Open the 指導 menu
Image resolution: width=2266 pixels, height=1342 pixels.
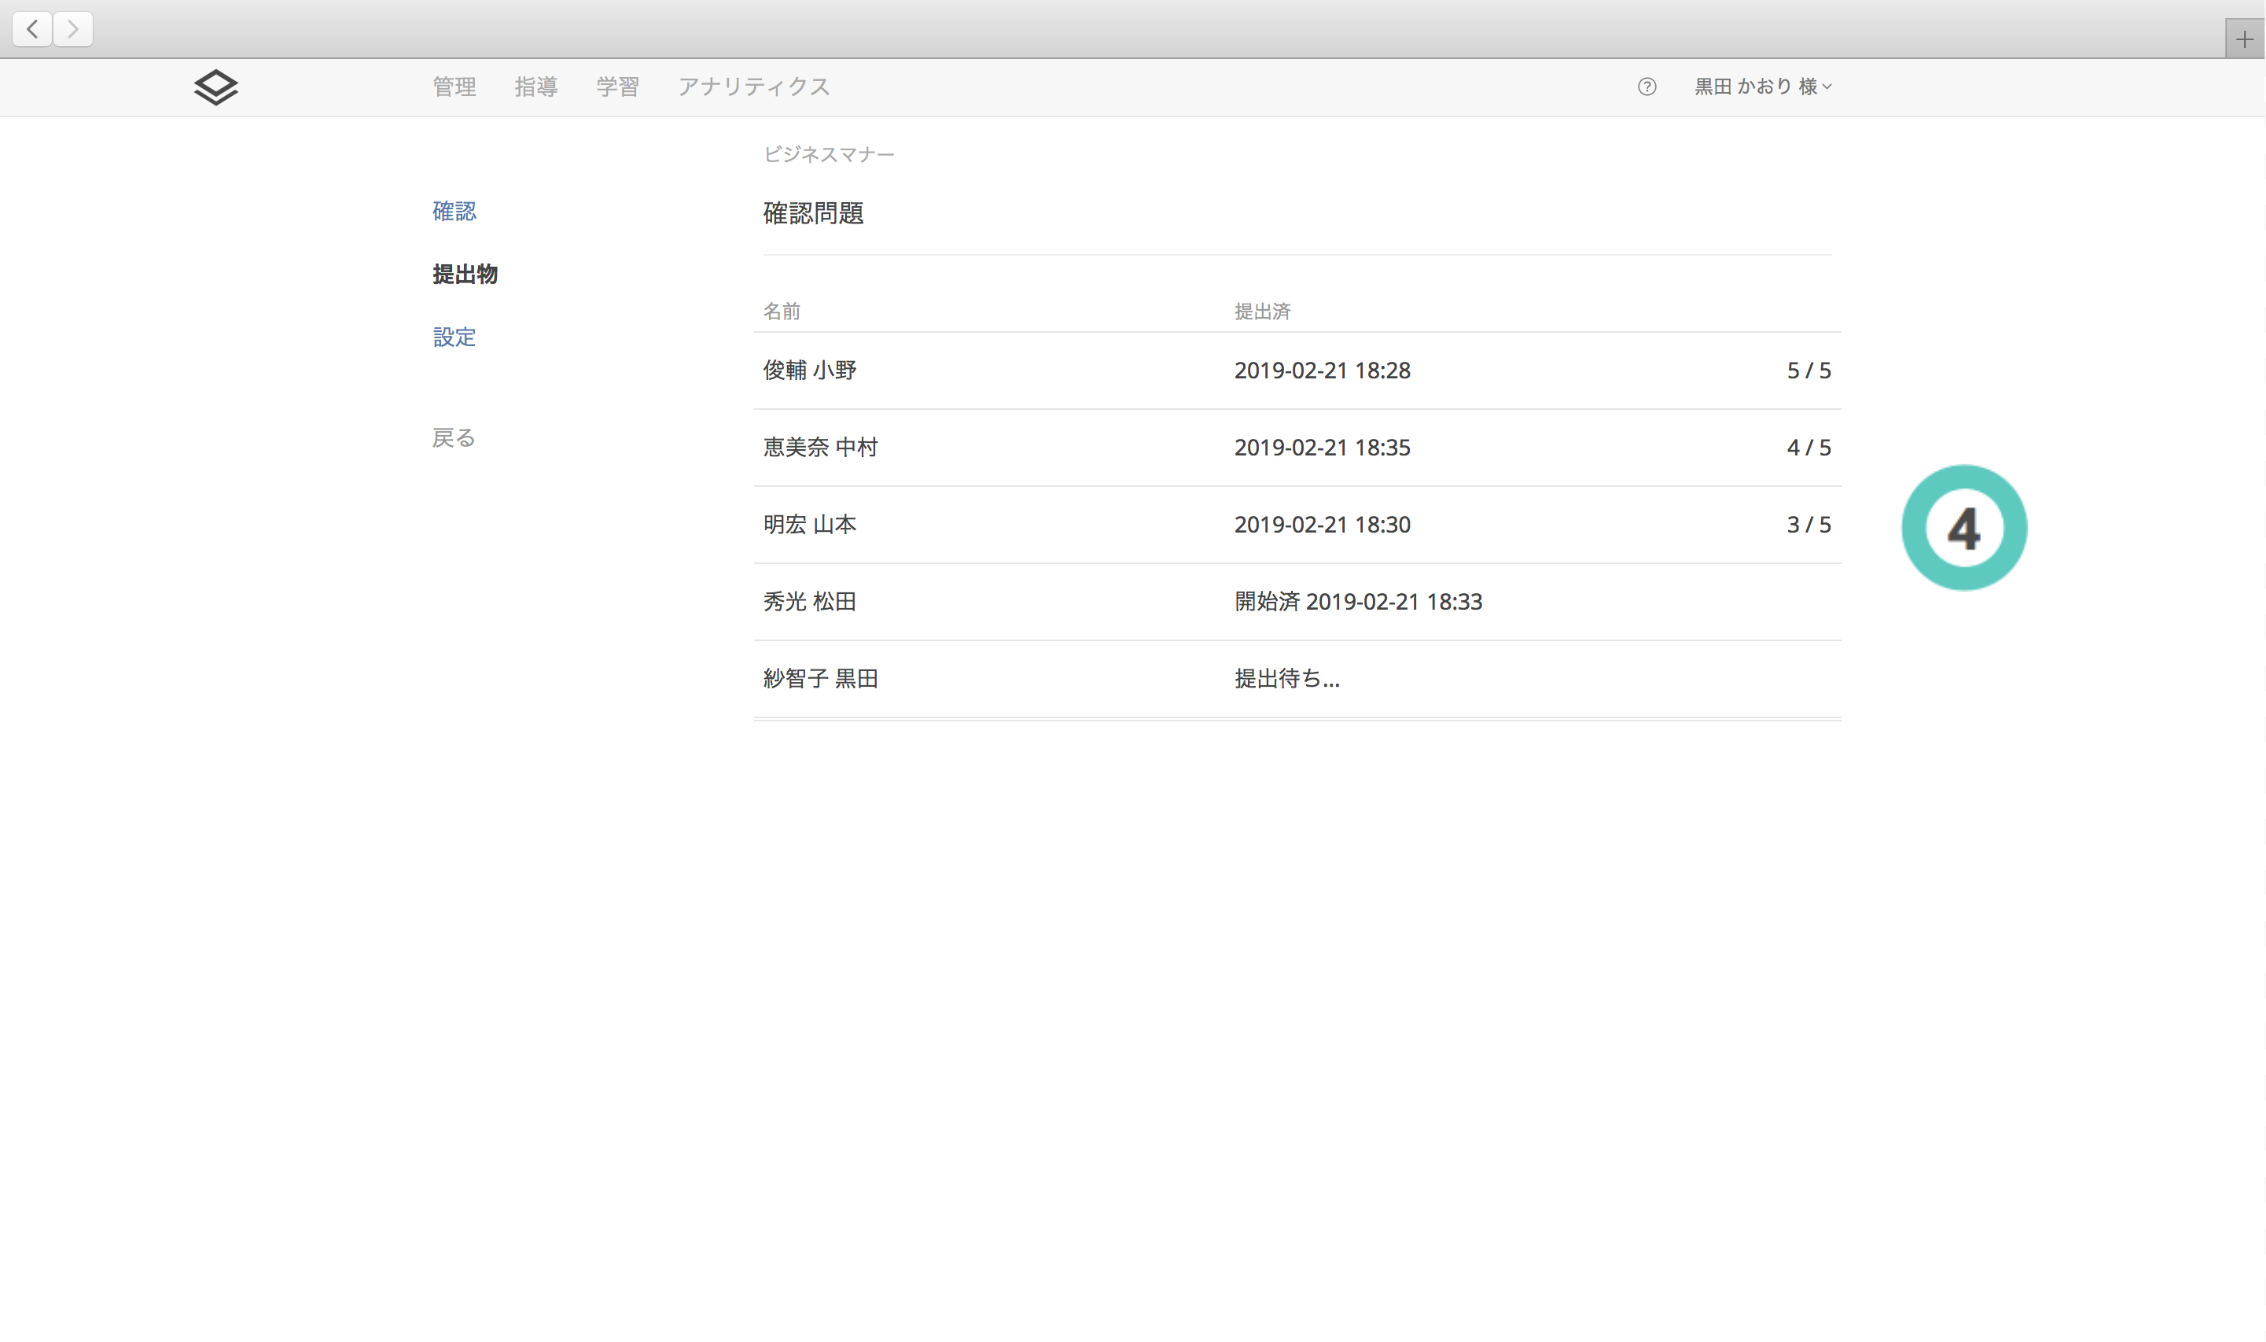536,87
